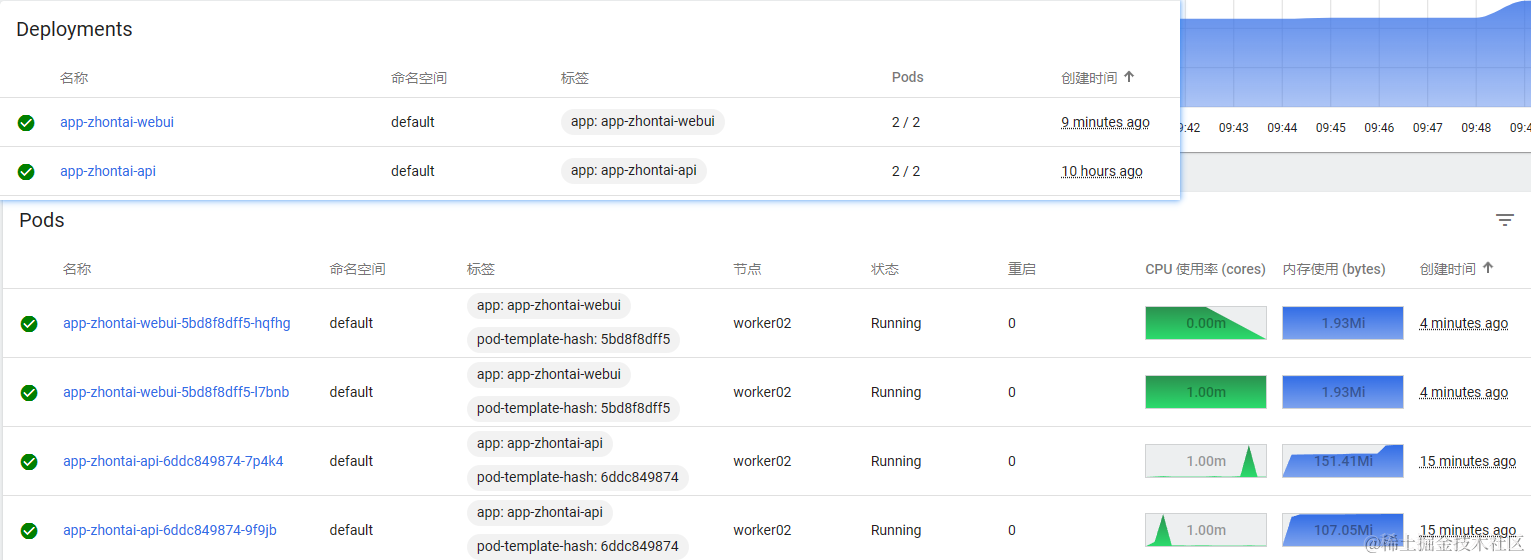The height and width of the screenshot is (560, 1531).
Task: Toggle Pods sort arrow next to 创建时间
Action: click(x=1488, y=268)
